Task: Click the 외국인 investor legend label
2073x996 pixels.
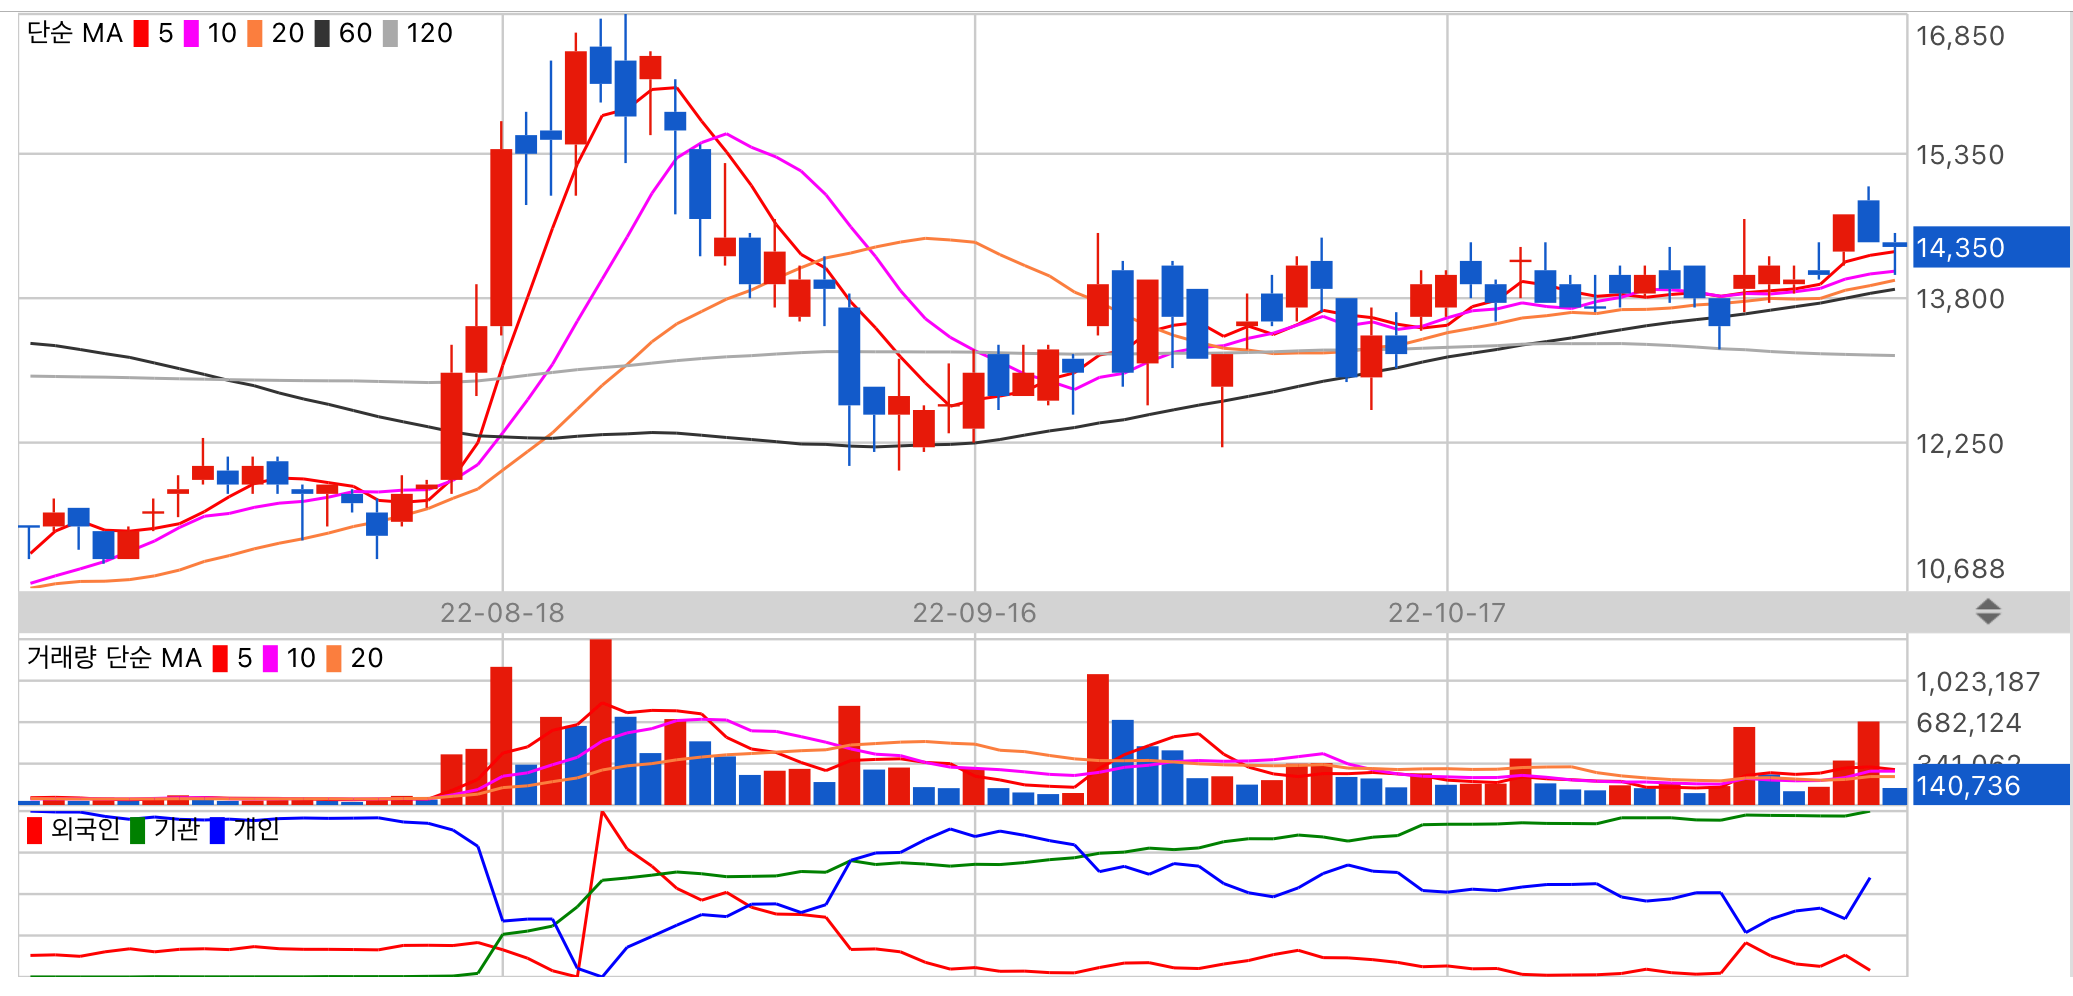Action: click(85, 829)
